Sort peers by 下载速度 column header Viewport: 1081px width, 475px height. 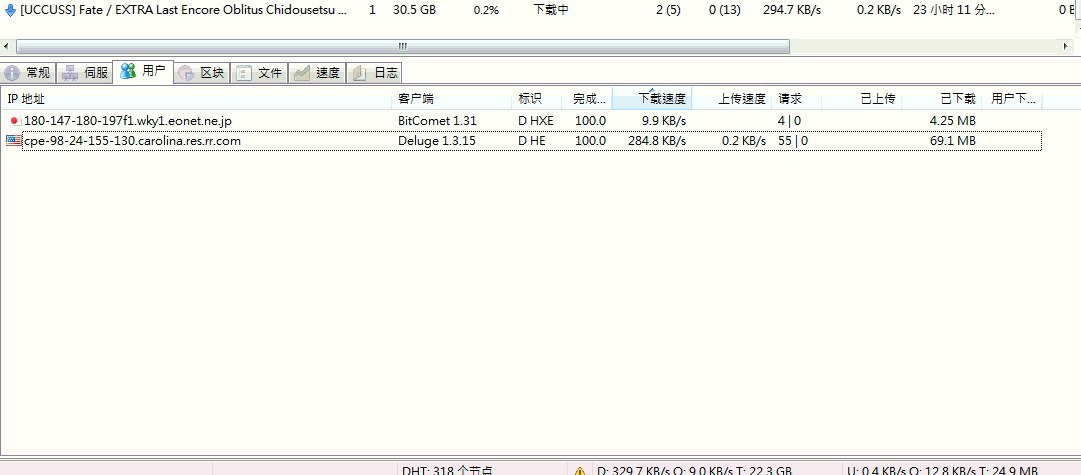651,99
